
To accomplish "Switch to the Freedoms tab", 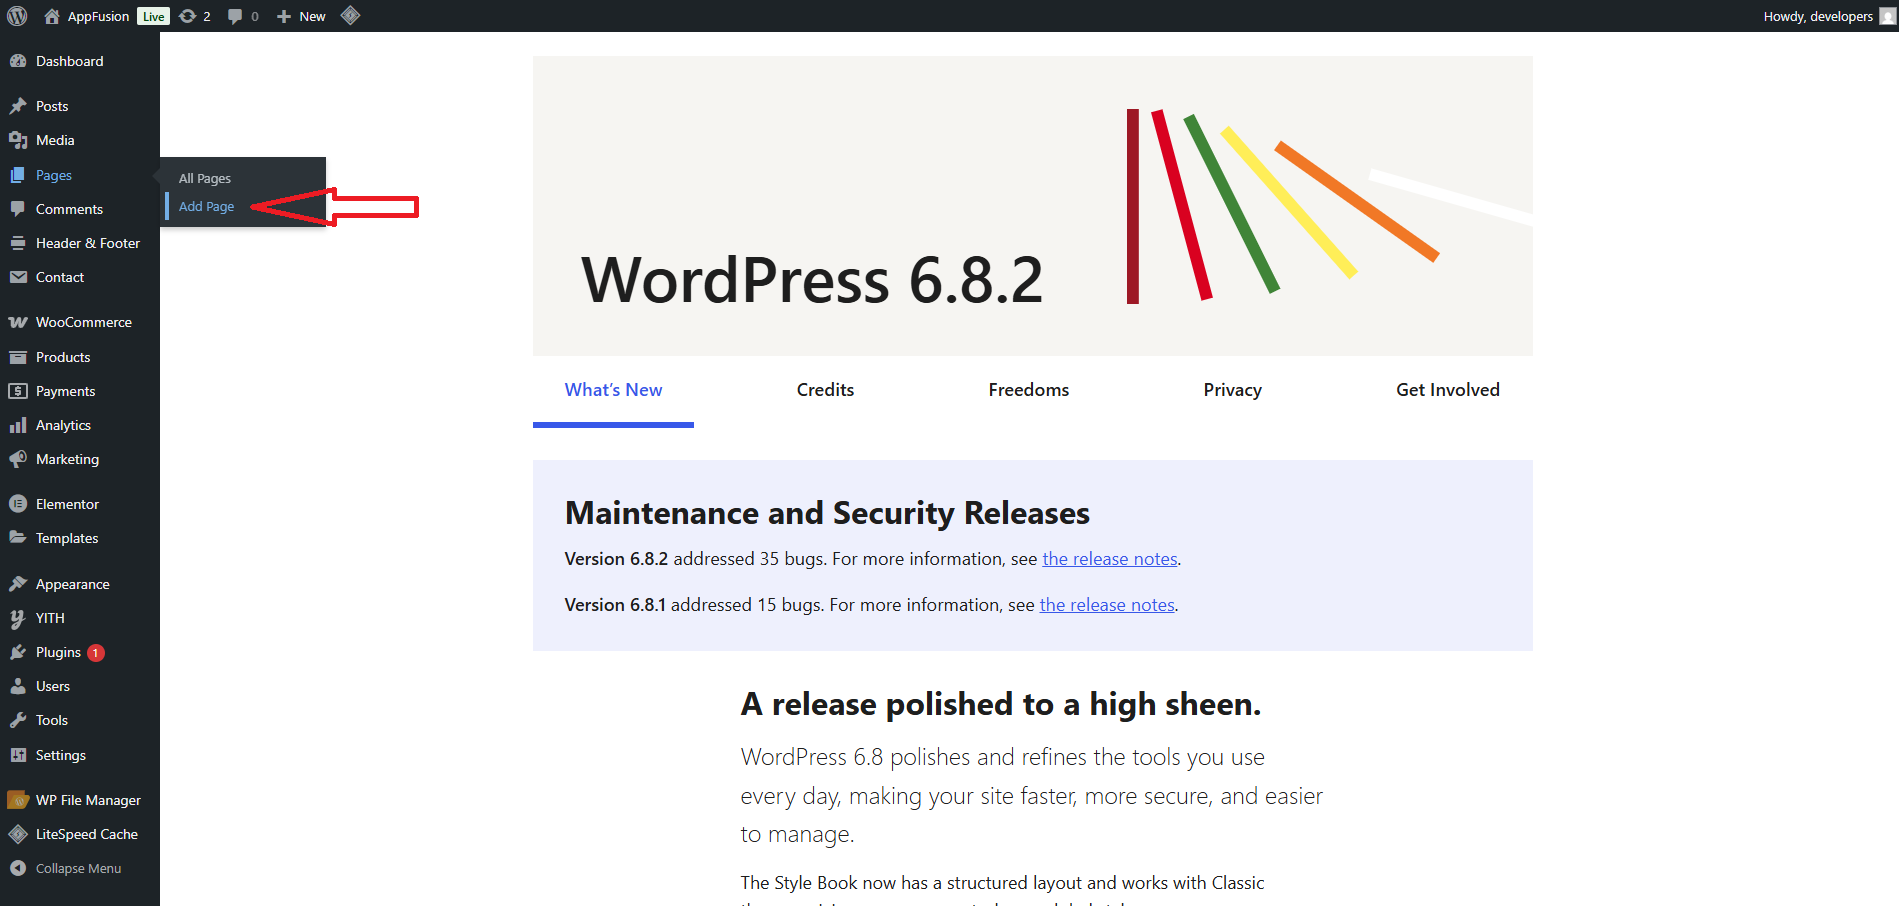I will [x=1028, y=390].
